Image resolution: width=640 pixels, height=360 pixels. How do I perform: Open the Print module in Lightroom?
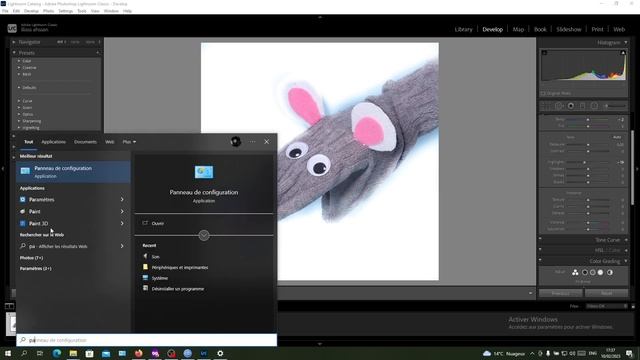[597, 29]
